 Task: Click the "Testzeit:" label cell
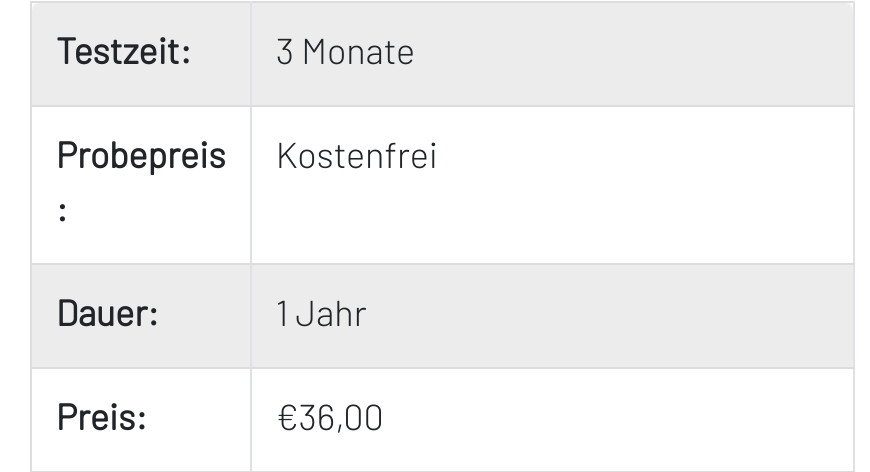pyautogui.click(x=123, y=52)
